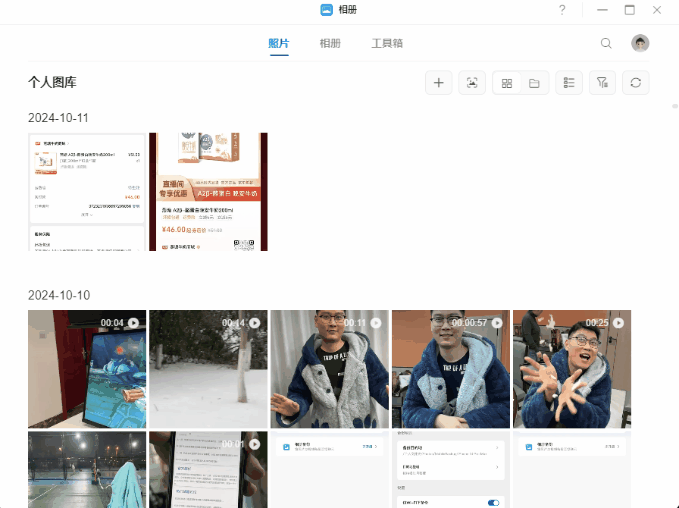This screenshot has height=508, width=679.
Task: Switch to grid thumbnail view
Action: pos(507,83)
